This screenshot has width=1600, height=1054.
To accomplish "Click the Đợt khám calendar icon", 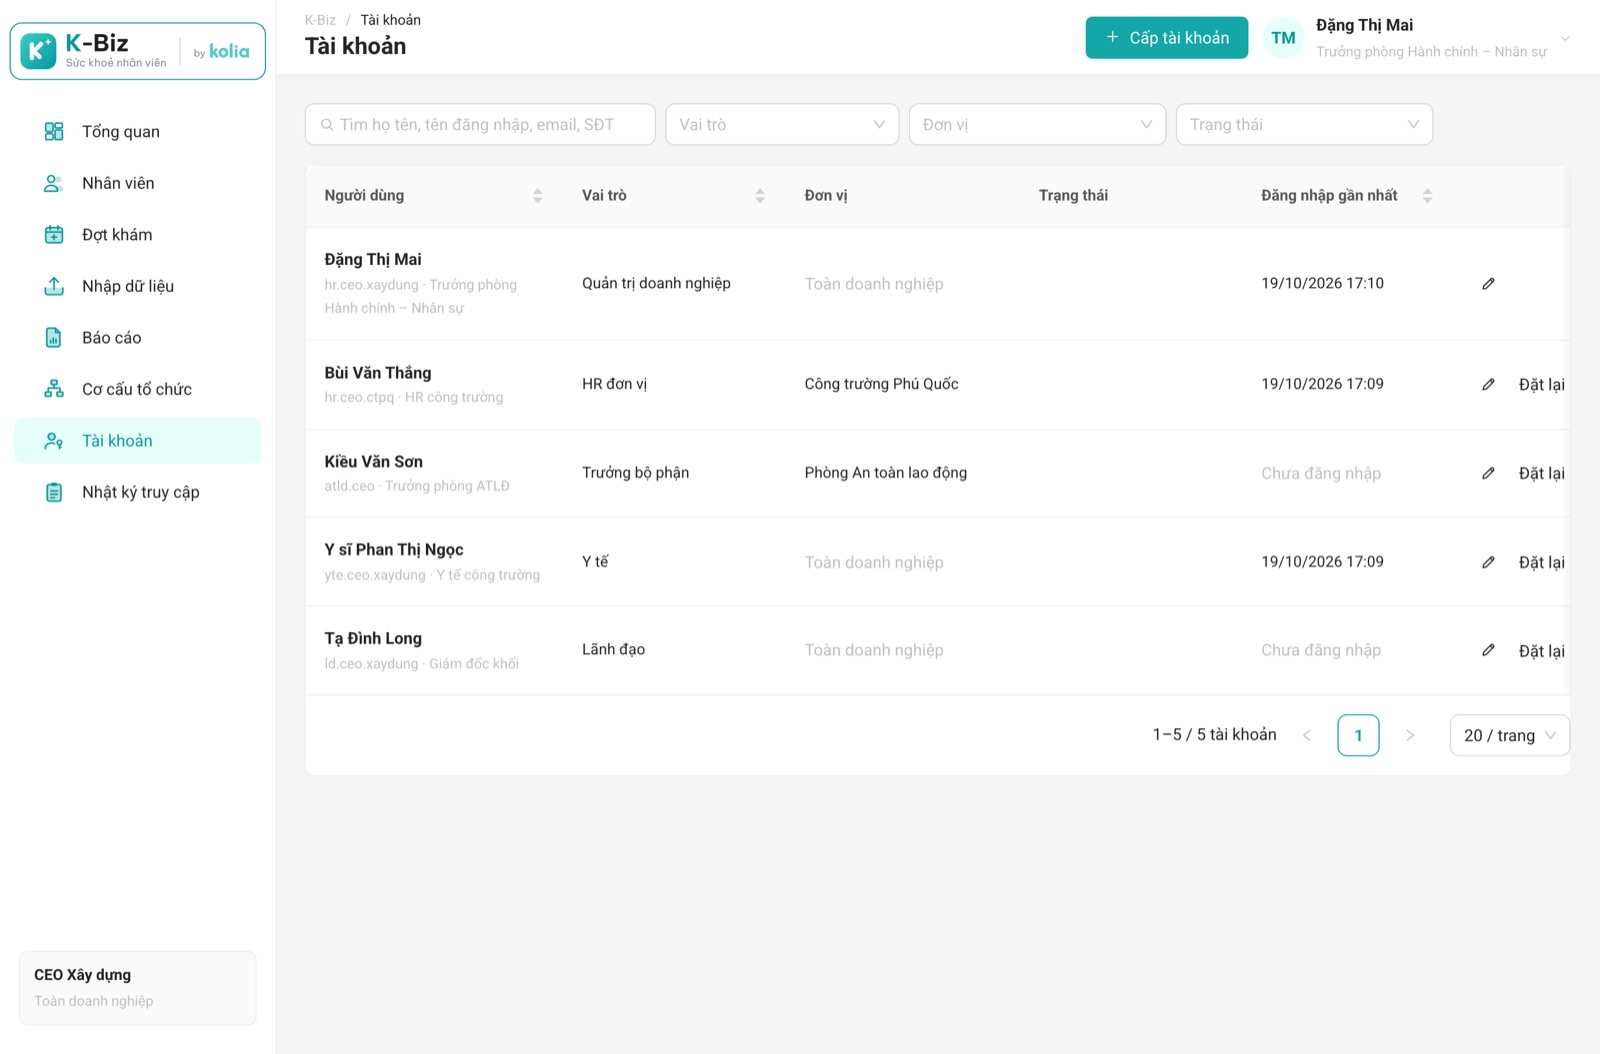I will pyautogui.click(x=54, y=234).
